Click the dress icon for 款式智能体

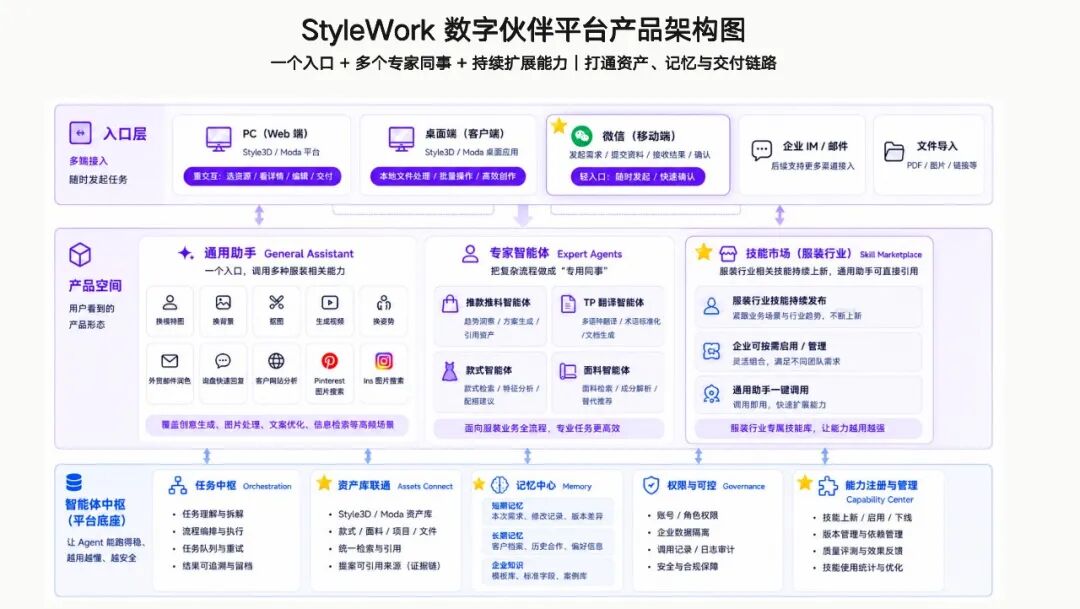[449, 371]
